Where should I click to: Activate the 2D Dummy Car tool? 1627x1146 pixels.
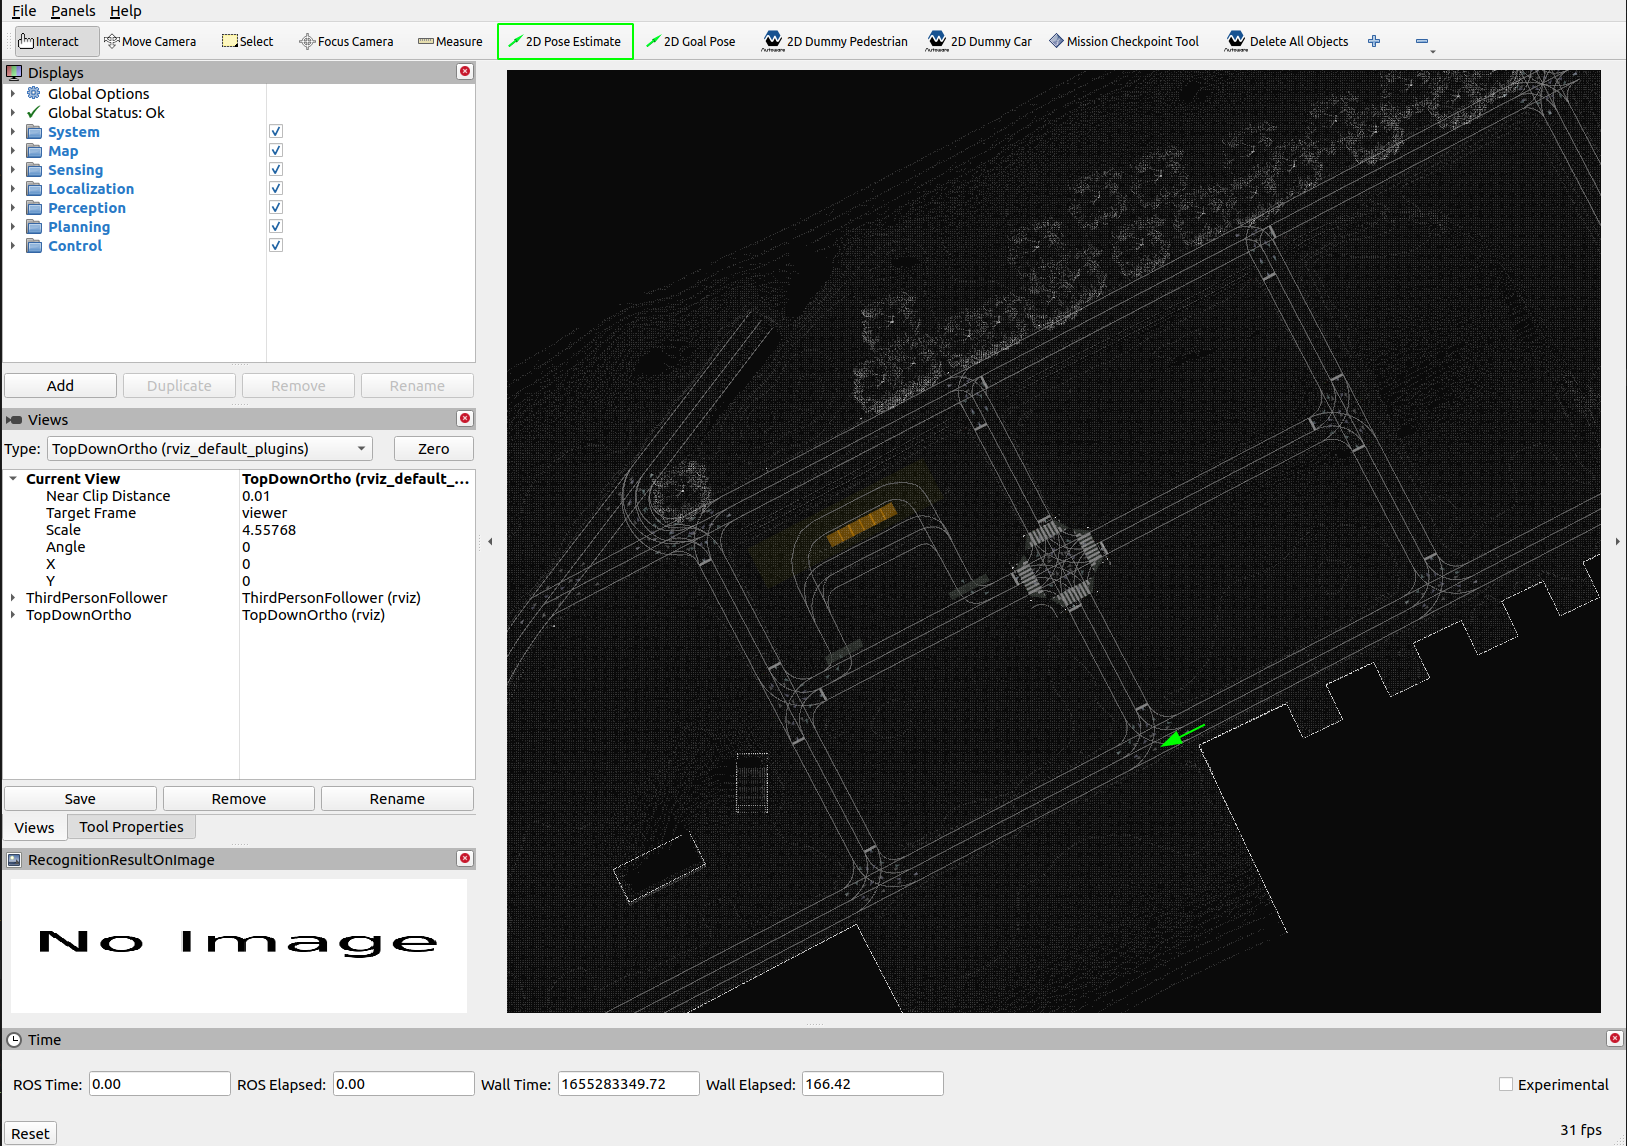pyautogui.click(x=980, y=41)
